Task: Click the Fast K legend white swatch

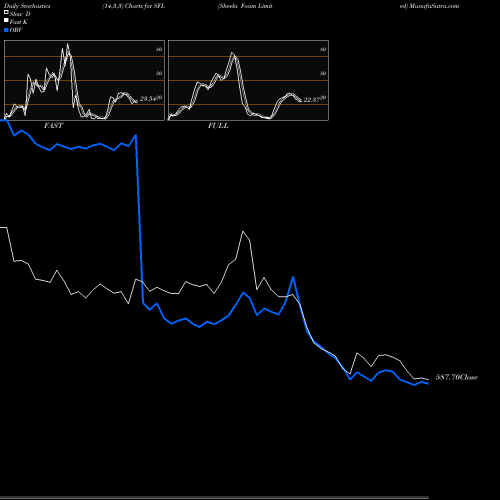Action: coord(6,21)
